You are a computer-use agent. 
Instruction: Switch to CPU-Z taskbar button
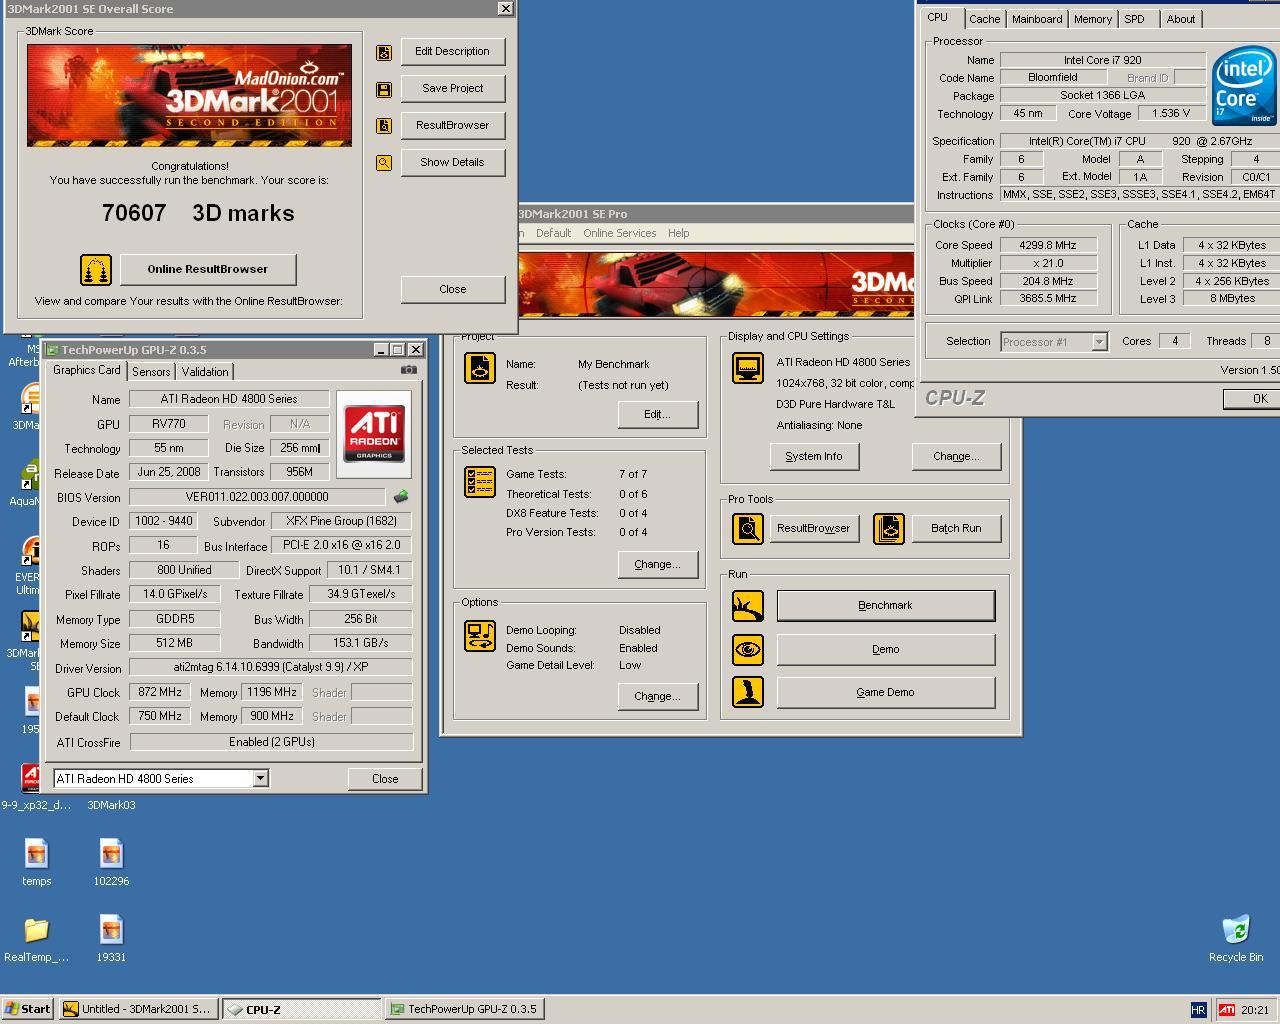(x=301, y=1009)
